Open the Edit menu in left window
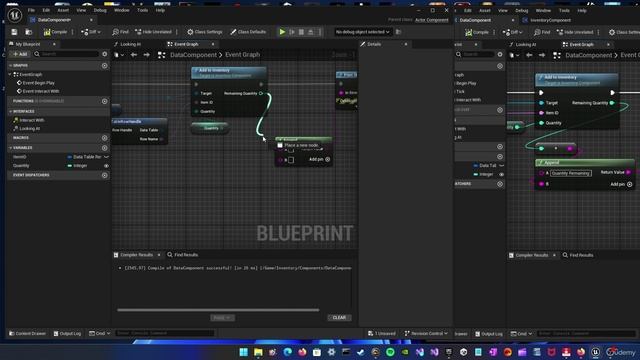Screen dimensions: 640x360 coord(46,10)
